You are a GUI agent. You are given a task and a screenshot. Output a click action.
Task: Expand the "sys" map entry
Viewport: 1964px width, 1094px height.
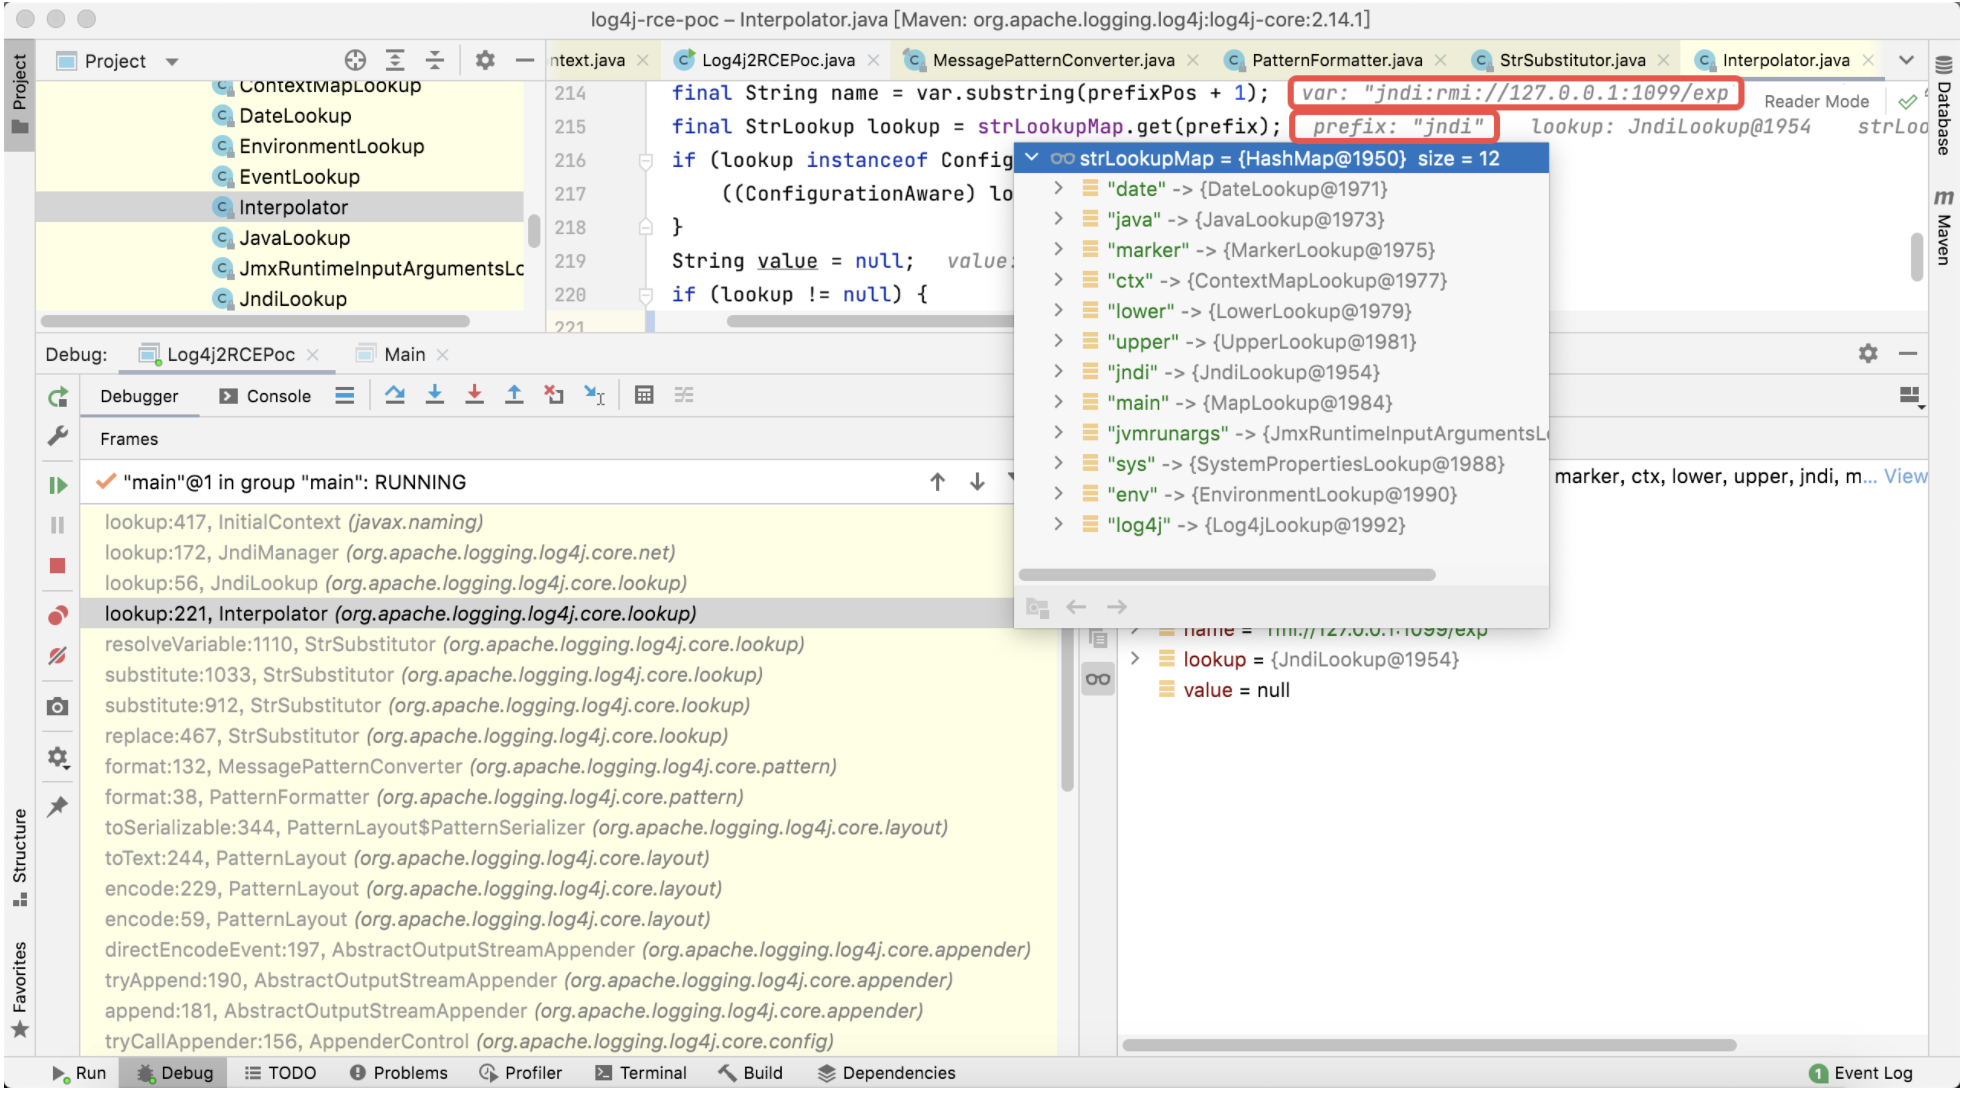pyautogui.click(x=1058, y=463)
